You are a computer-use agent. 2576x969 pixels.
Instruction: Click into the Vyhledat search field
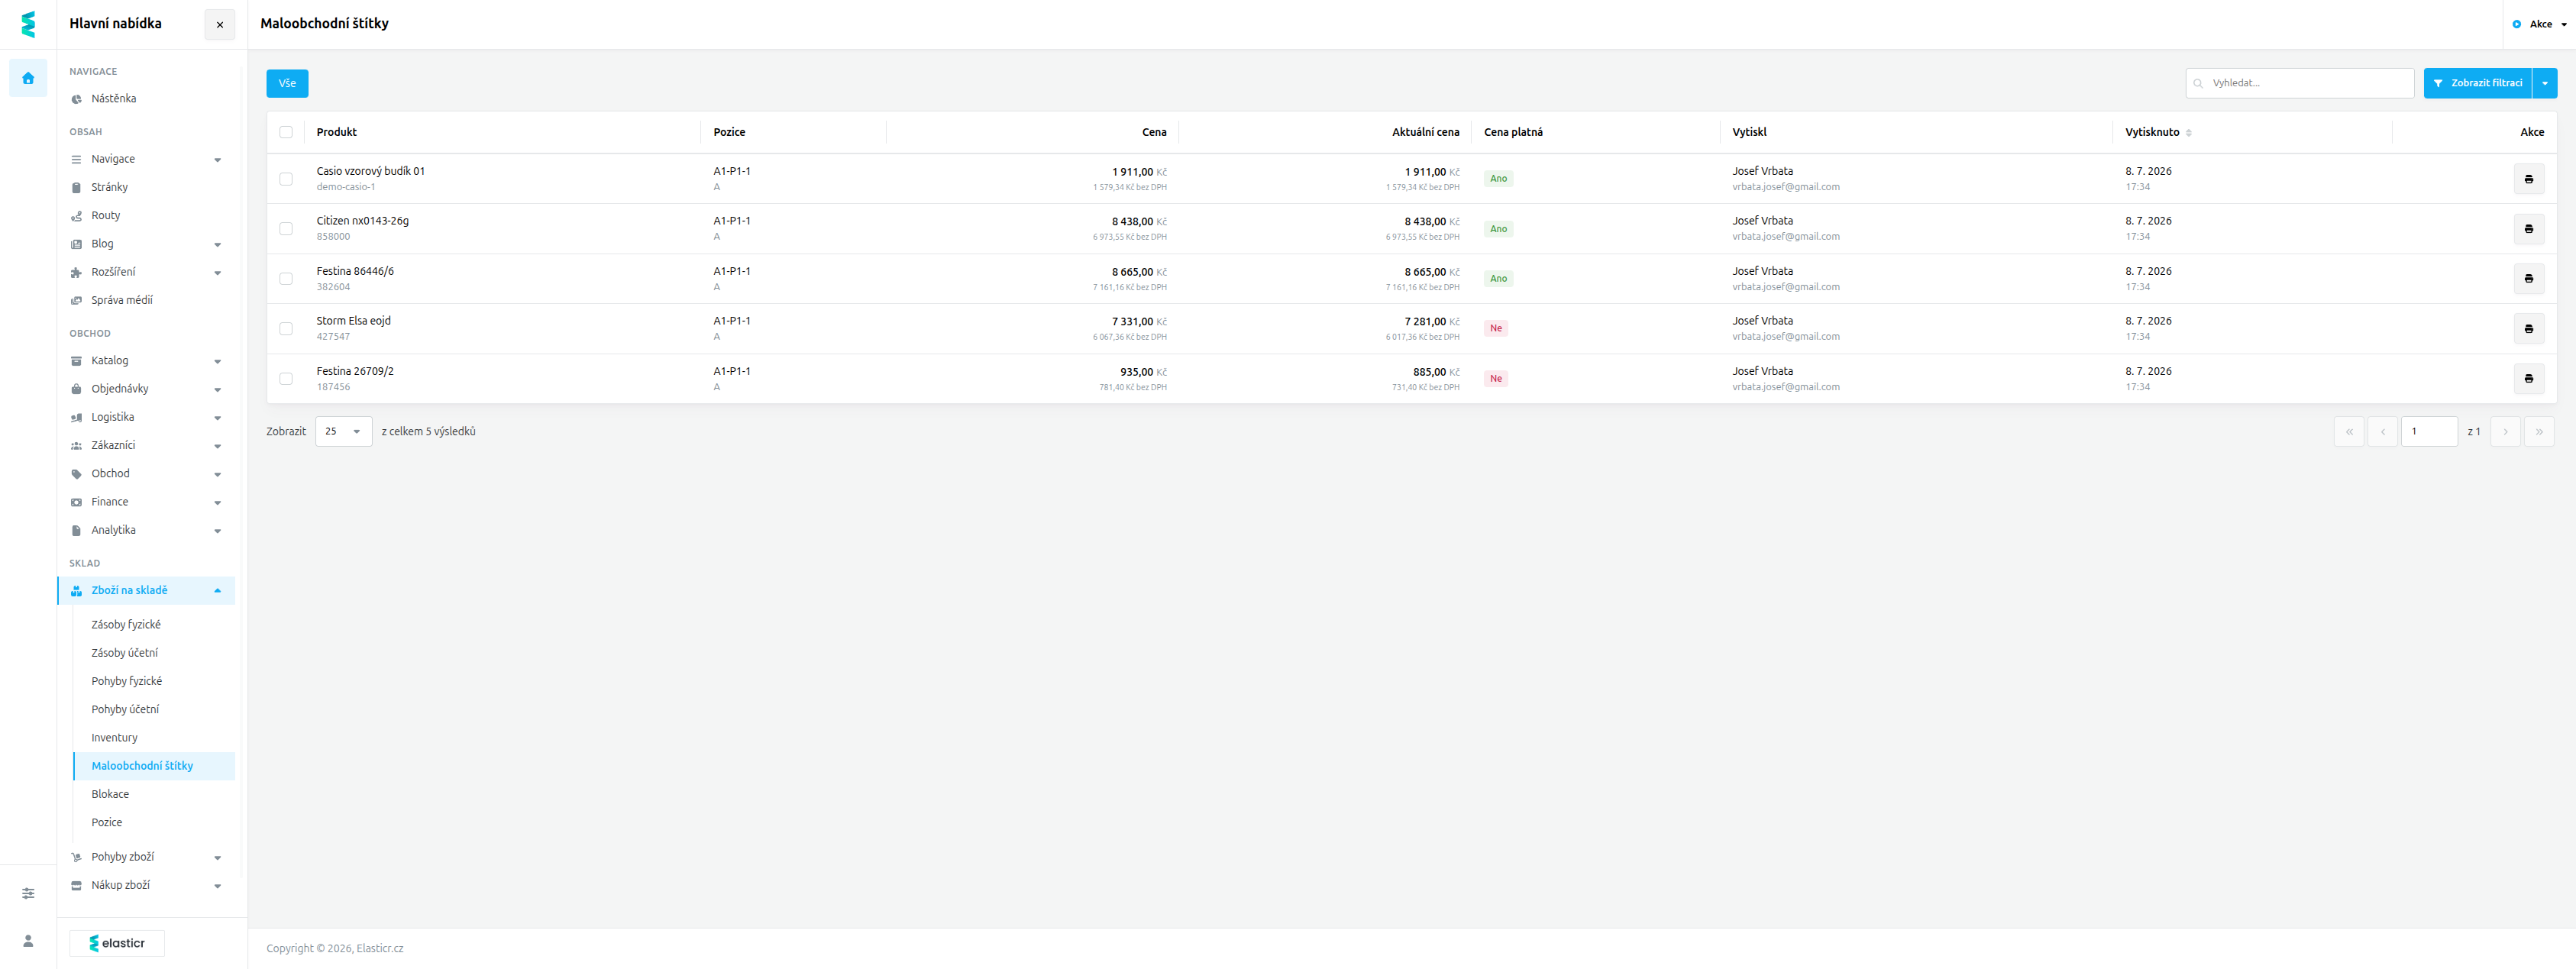(x=2300, y=83)
